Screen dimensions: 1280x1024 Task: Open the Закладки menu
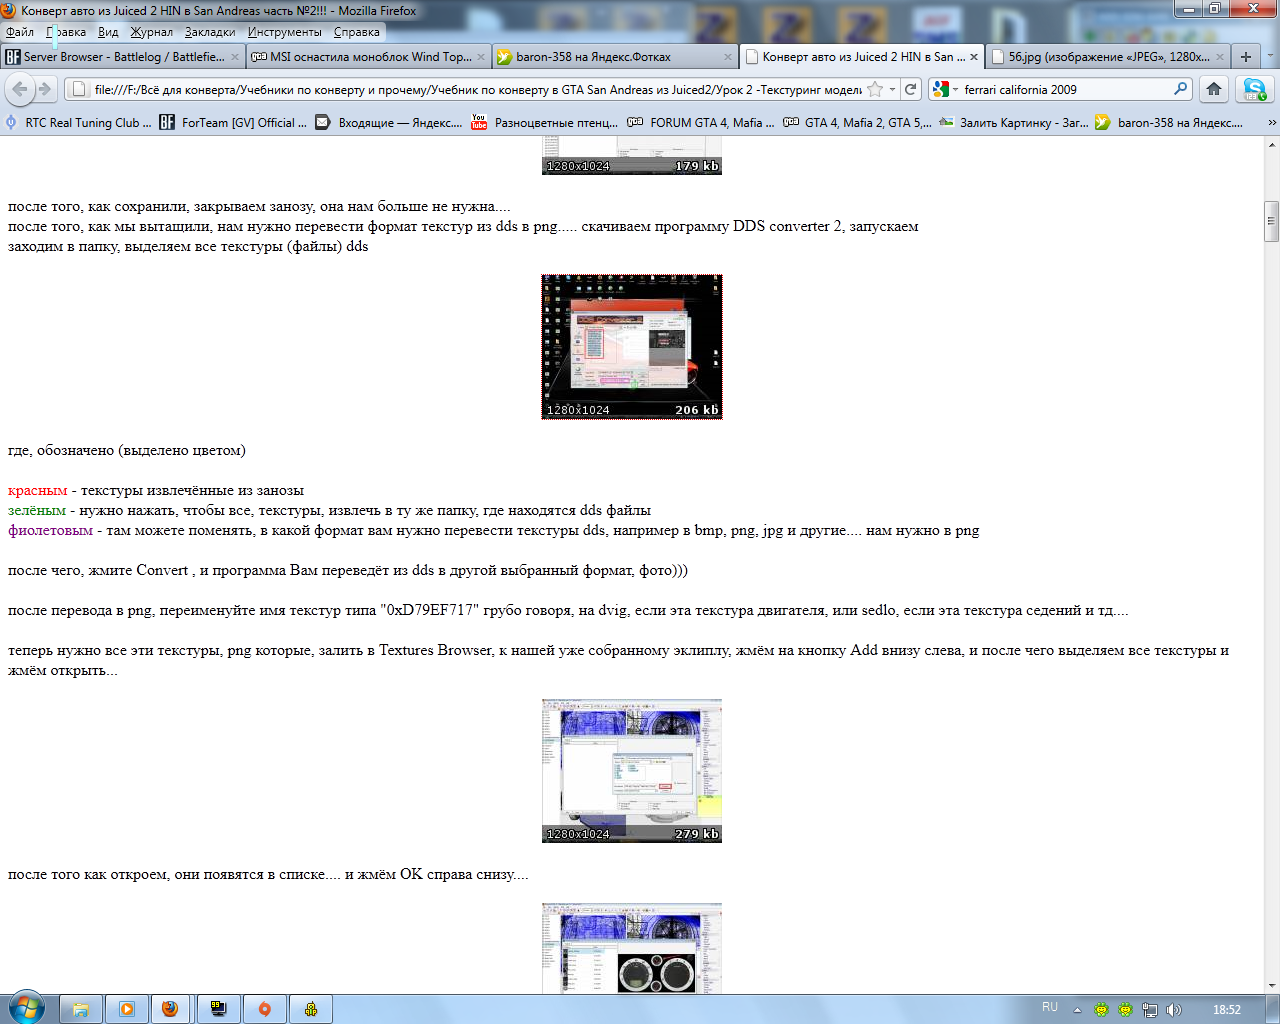point(210,32)
